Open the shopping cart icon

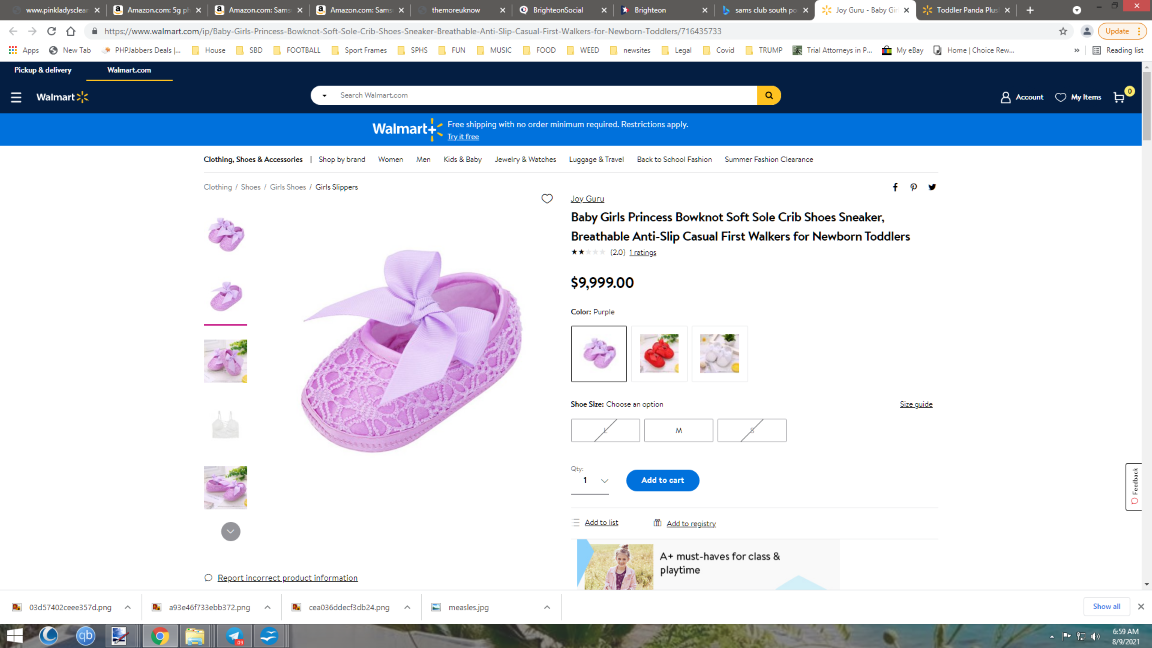click(1119, 97)
